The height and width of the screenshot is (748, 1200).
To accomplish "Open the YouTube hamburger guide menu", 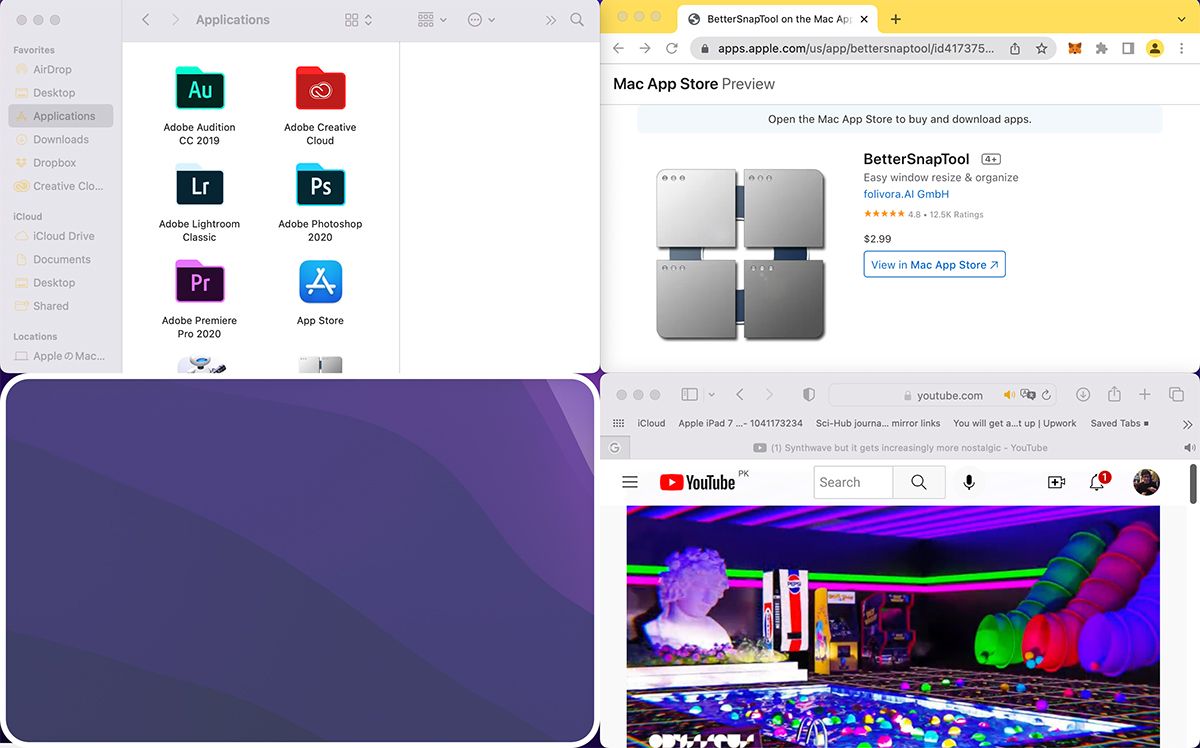I will pos(630,482).
